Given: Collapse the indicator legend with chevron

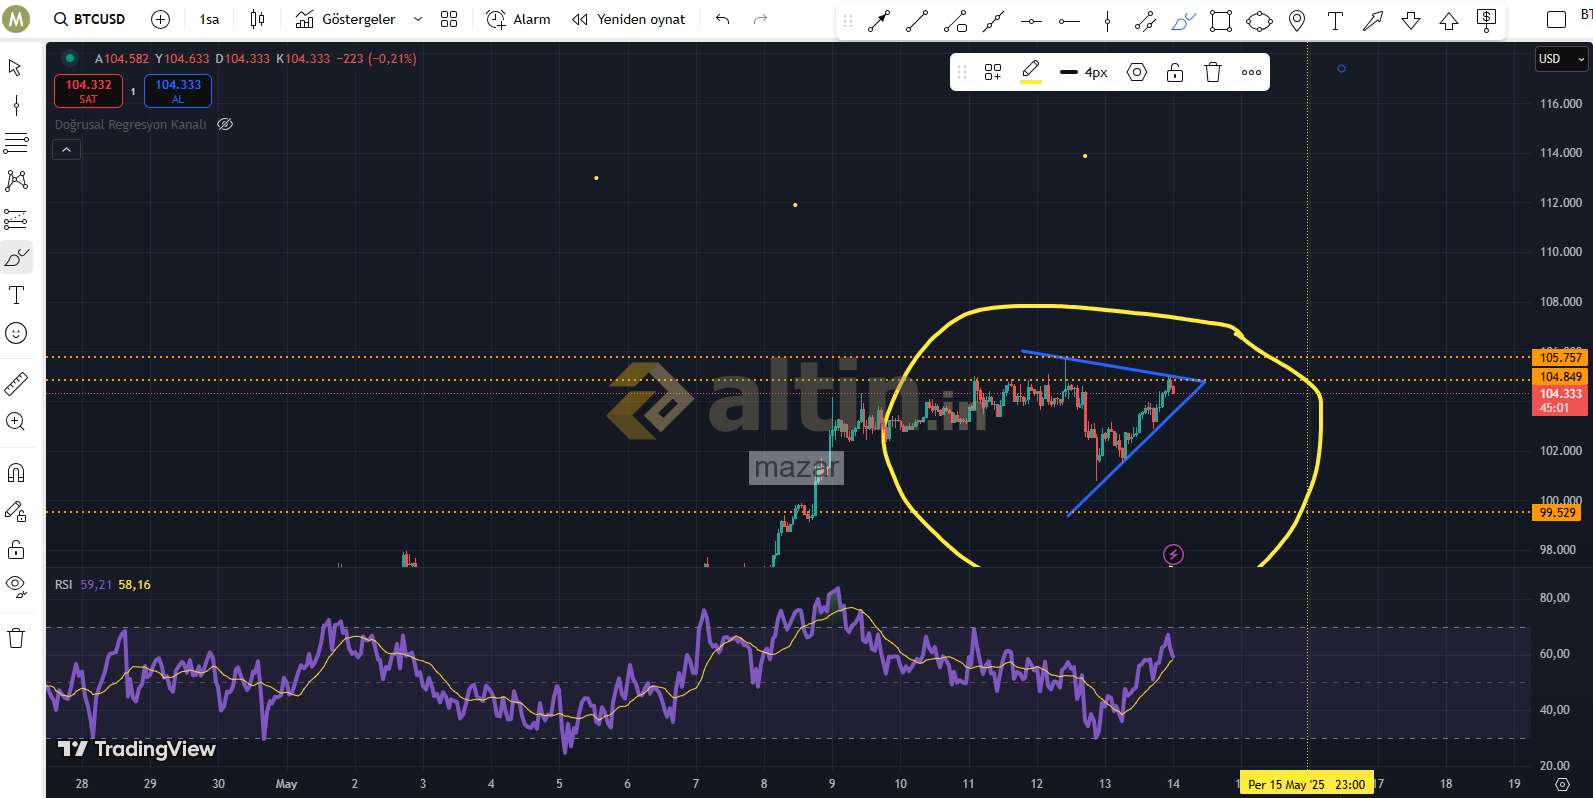Looking at the screenshot, I should coord(66,150).
